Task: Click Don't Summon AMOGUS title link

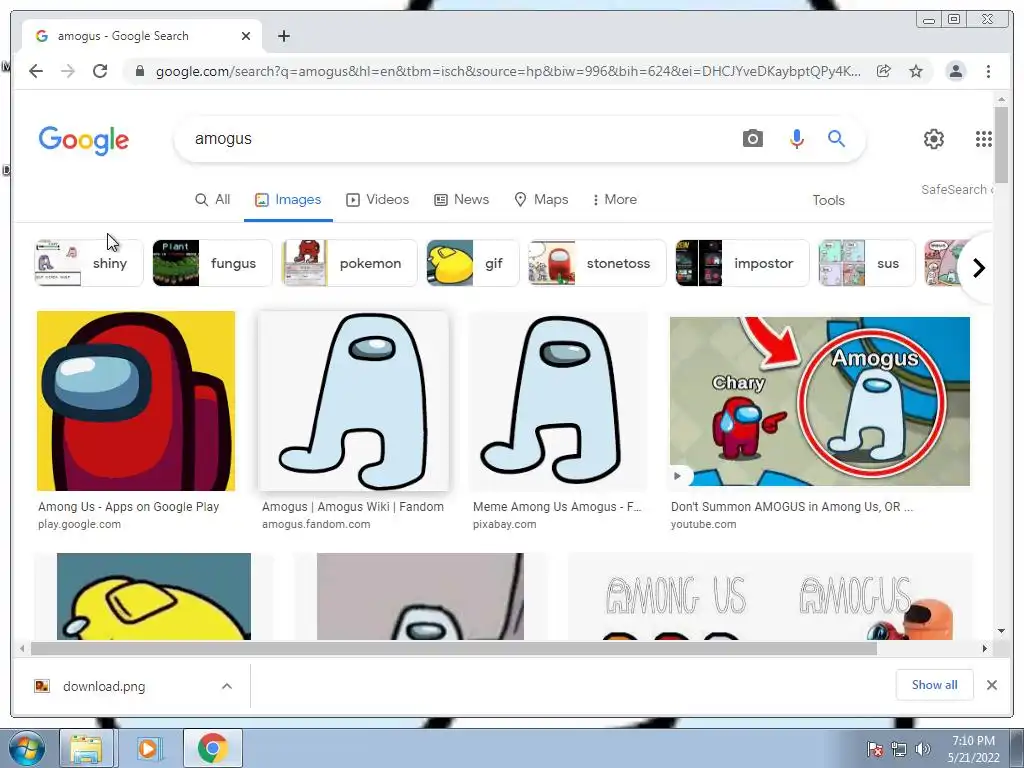Action: (792, 507)
